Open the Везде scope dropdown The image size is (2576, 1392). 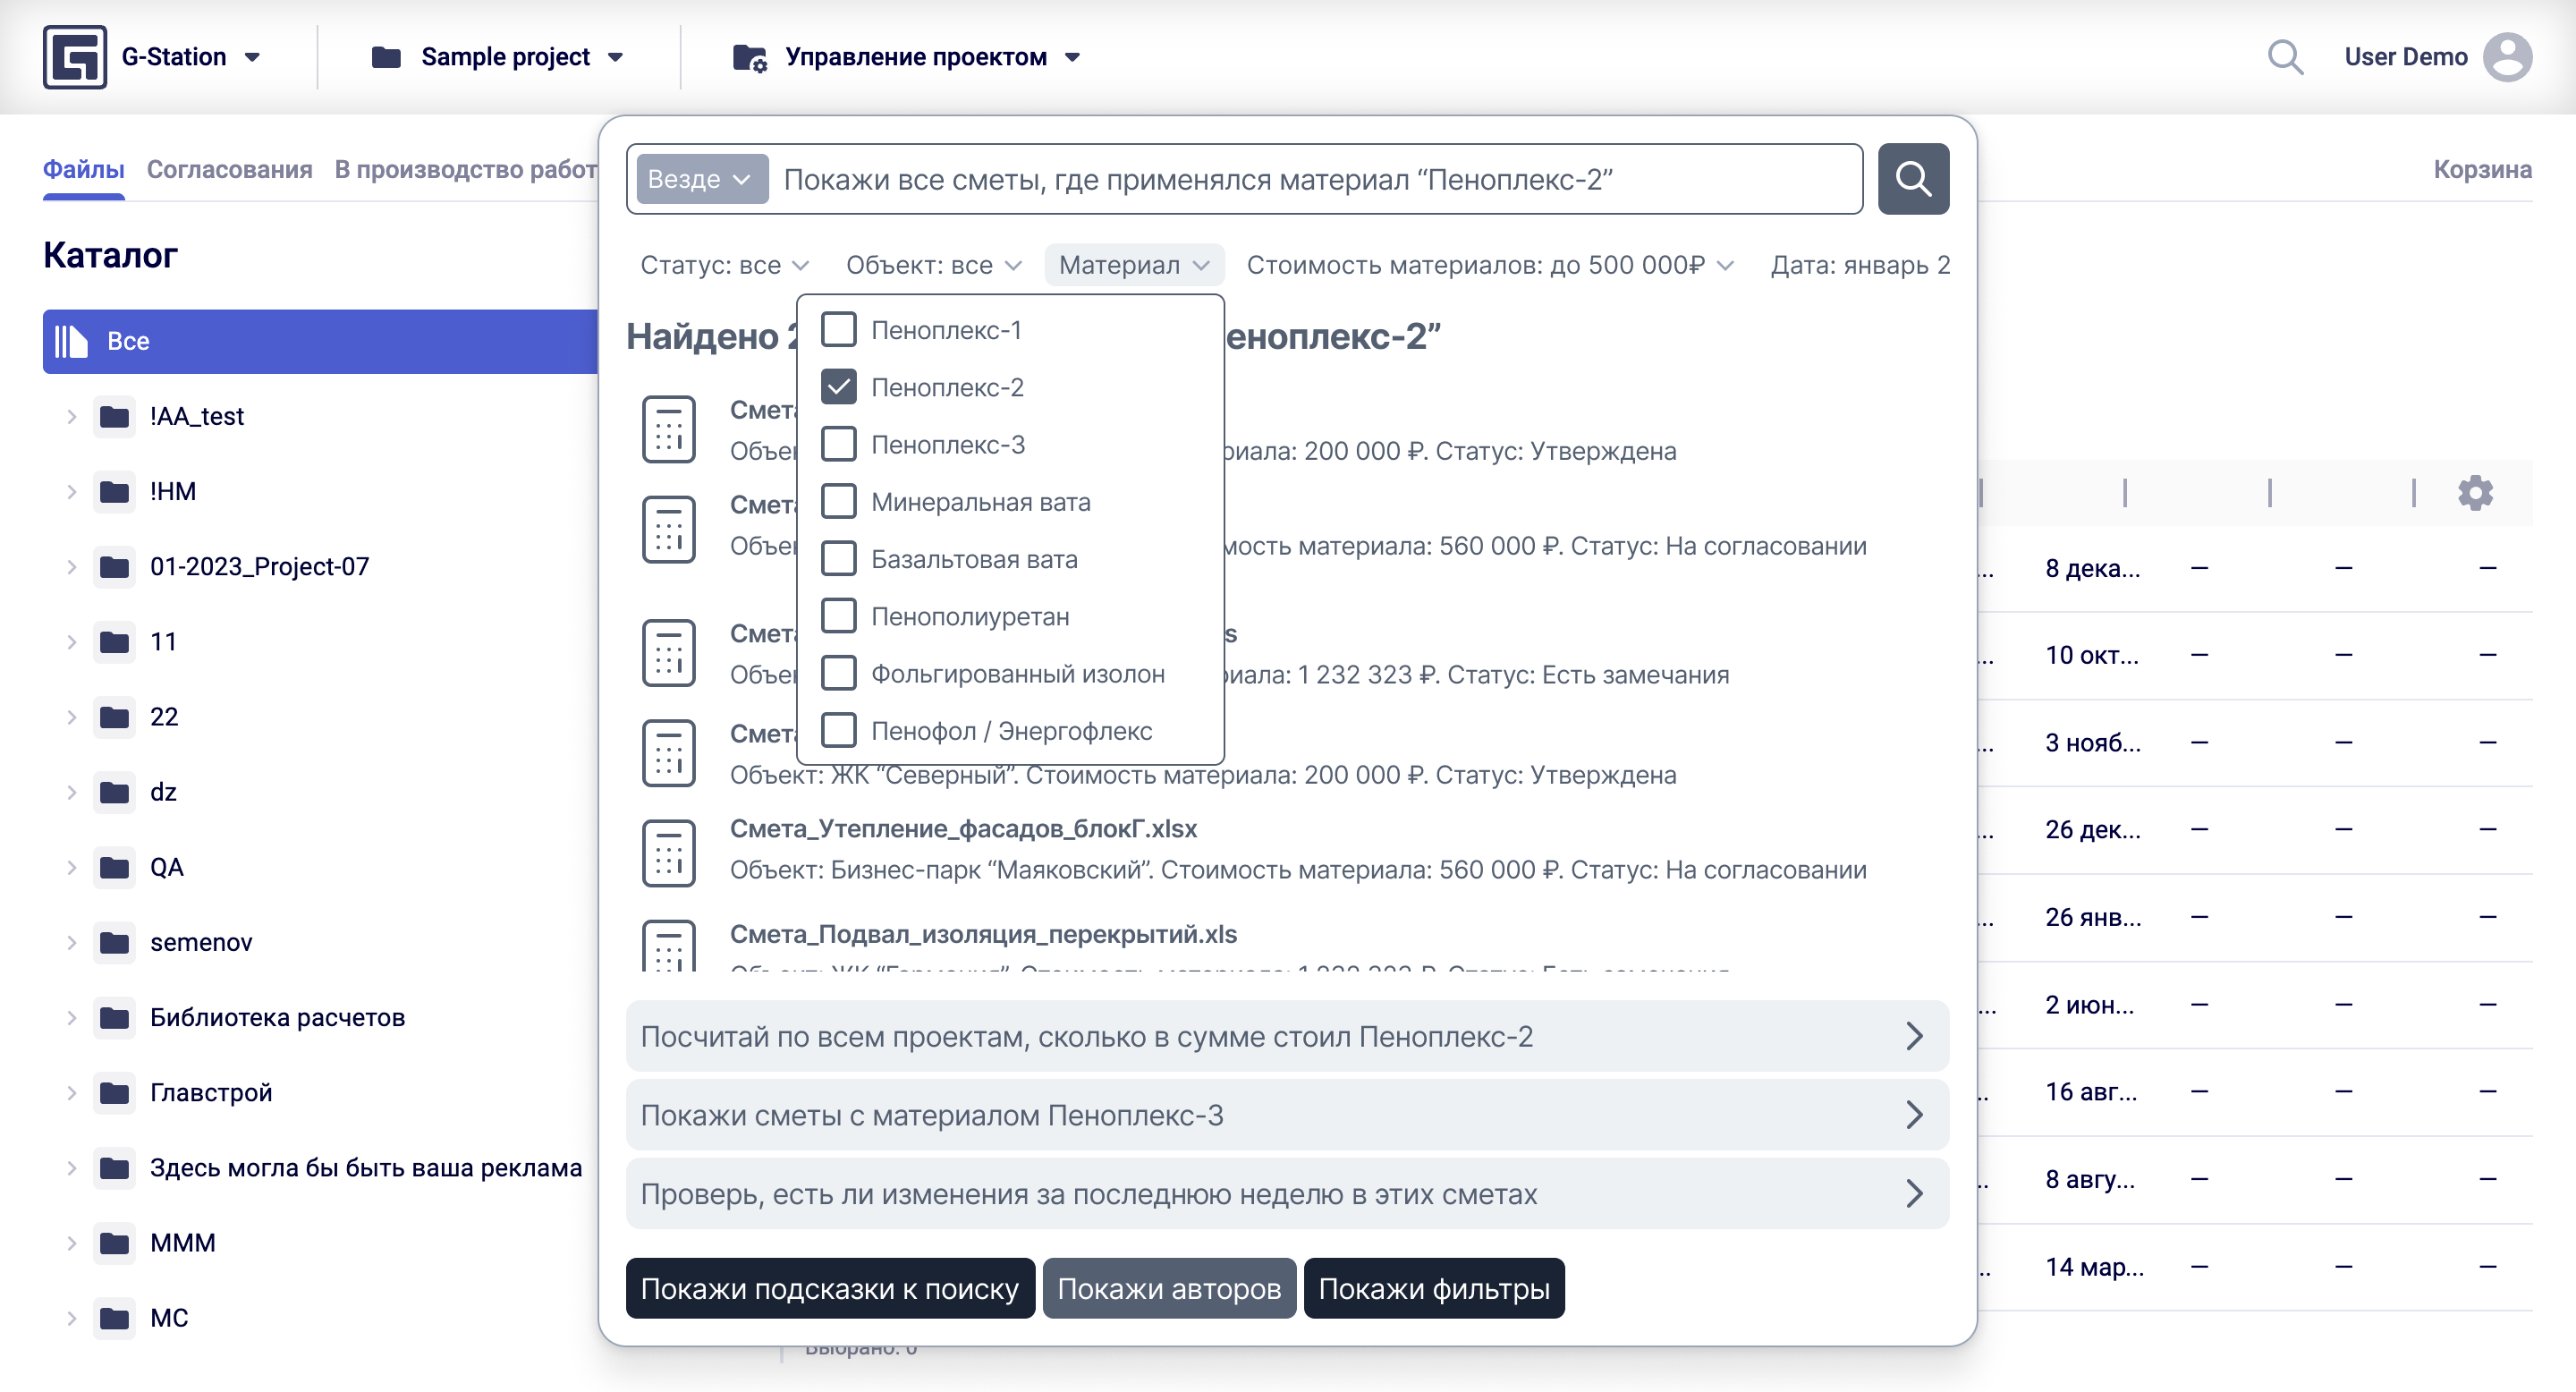tap(701, 179)
